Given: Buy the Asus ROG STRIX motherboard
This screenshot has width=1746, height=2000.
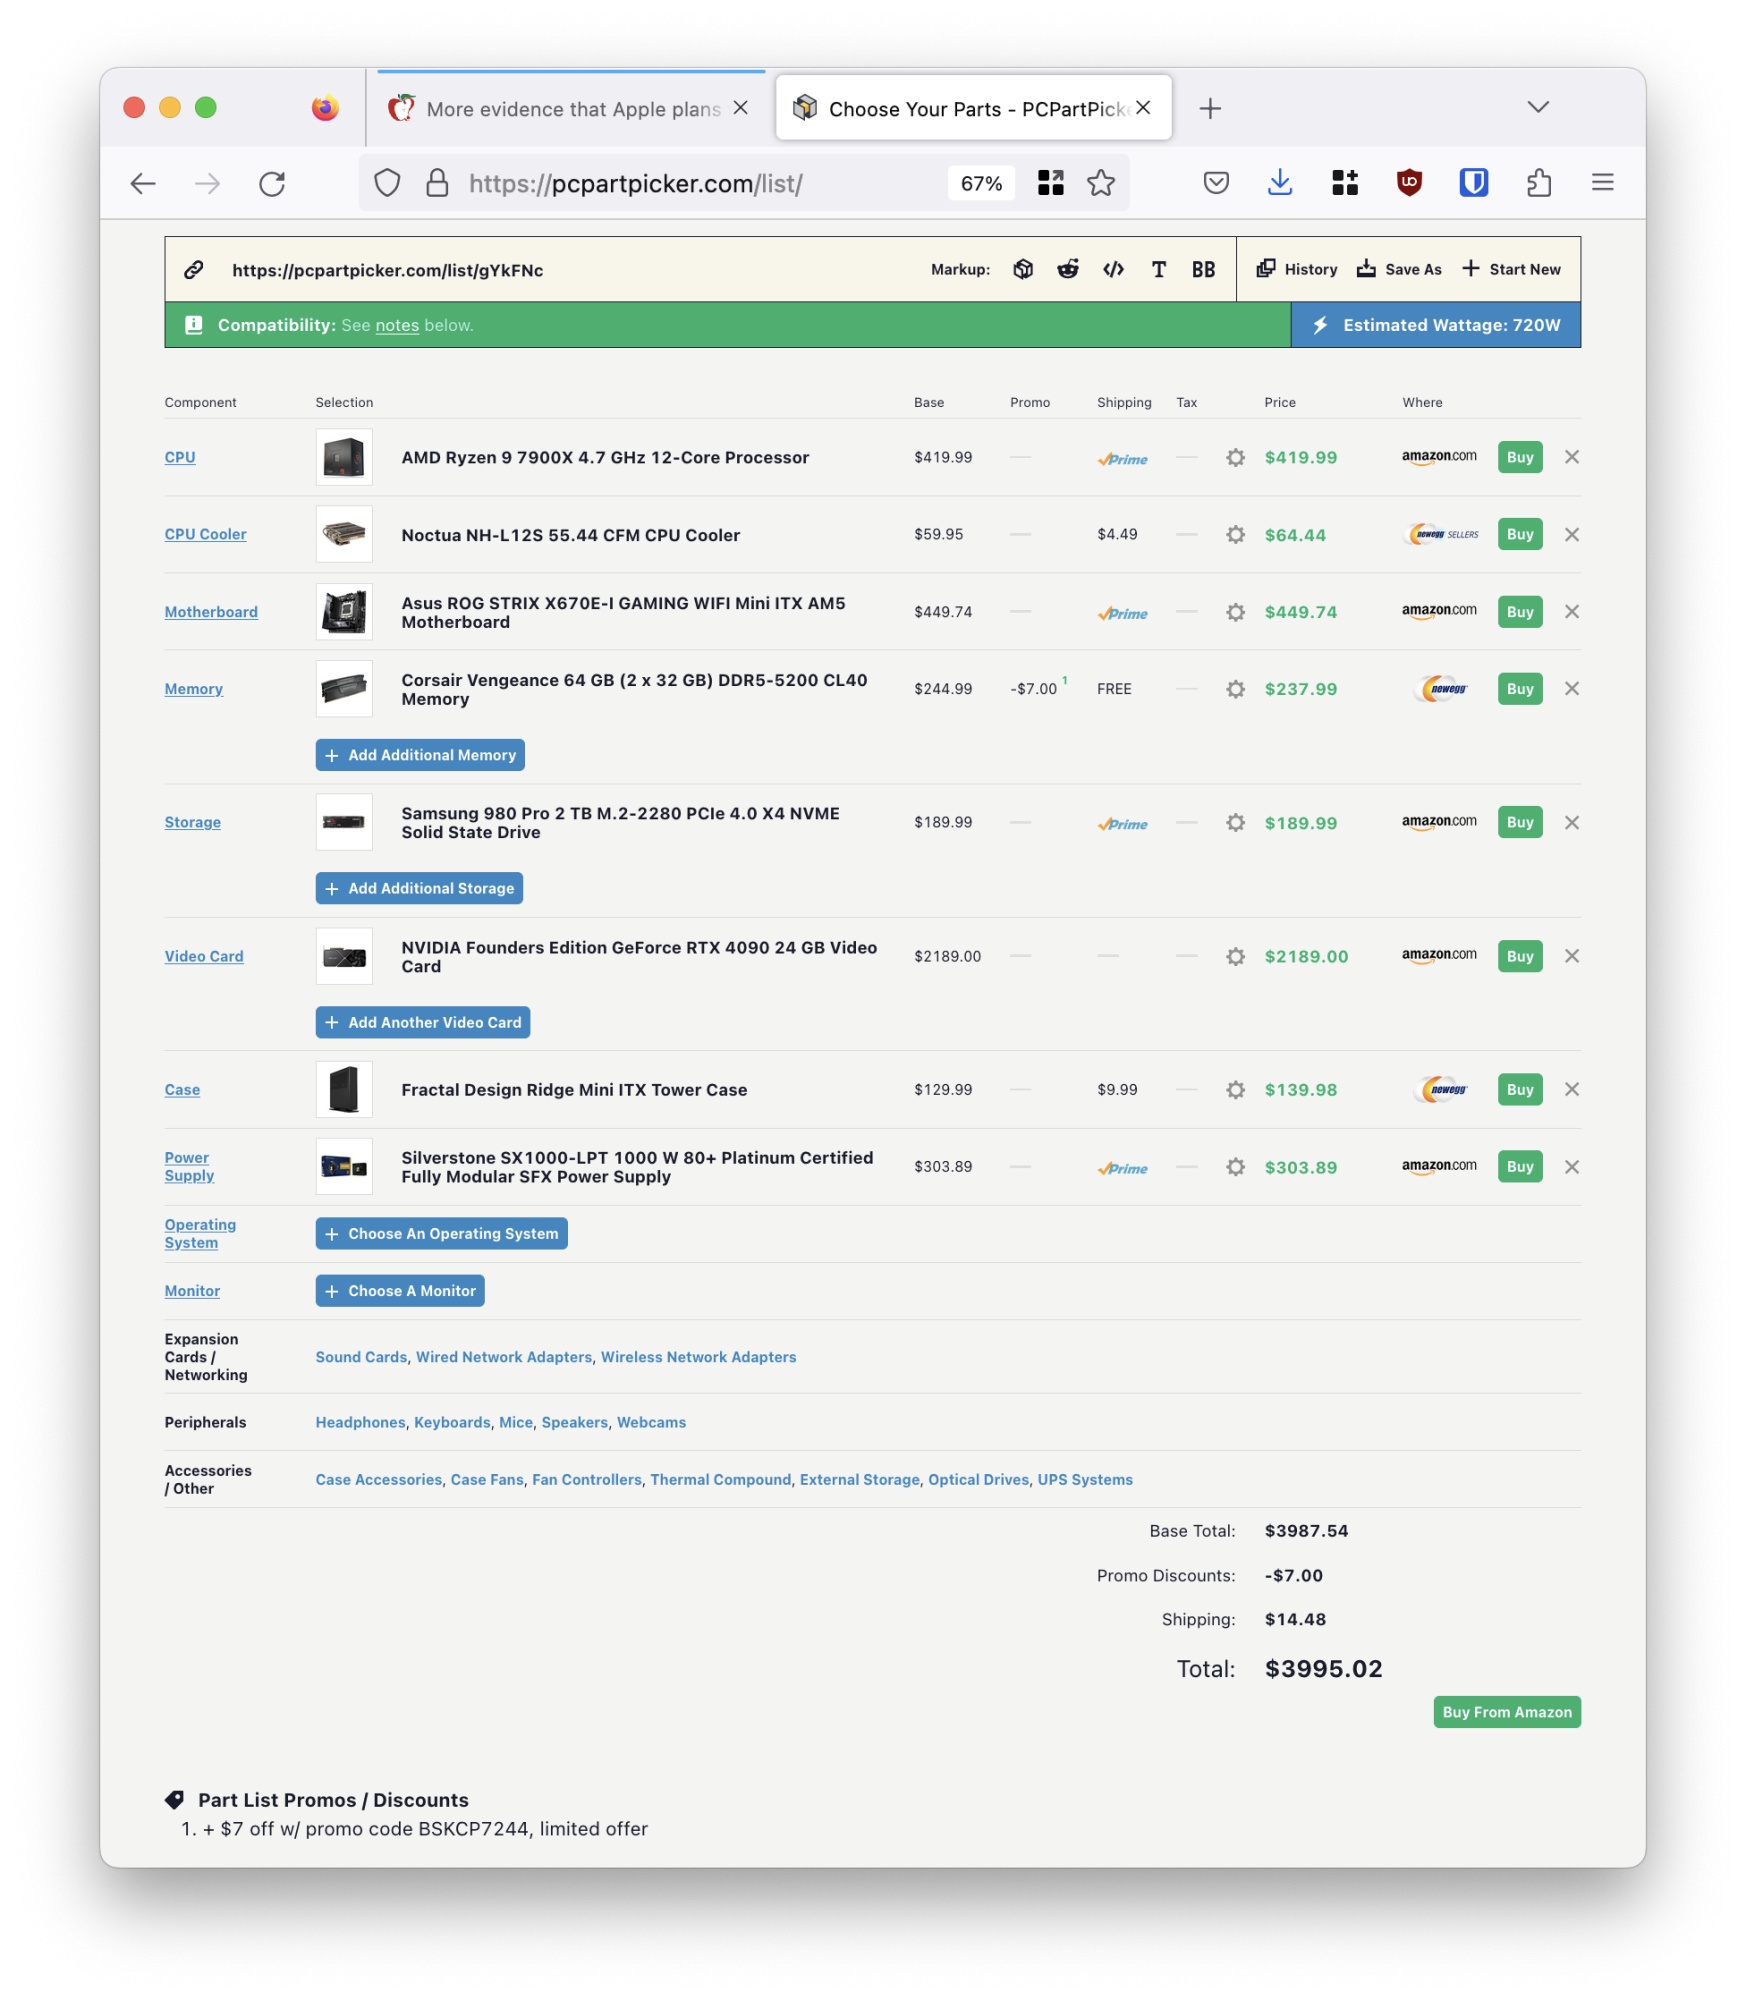Looking at the screenshot, I should 1519,611.
